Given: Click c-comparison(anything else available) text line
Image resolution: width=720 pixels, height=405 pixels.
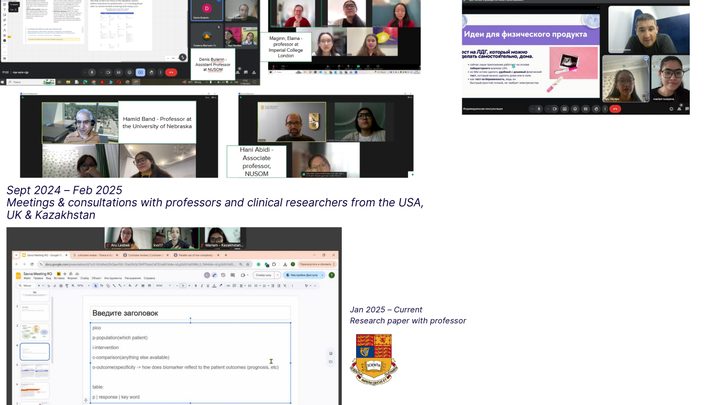Looking at the screenshot, I should tap(131, 357).
